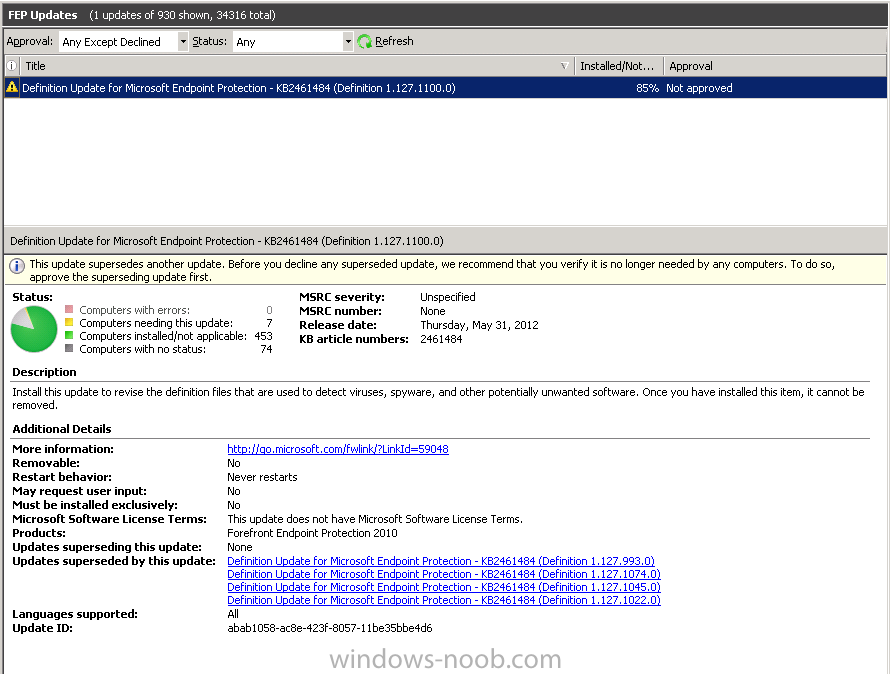This screenshot has width=890, height=674.
Task: Click the MSRC number value None
Action: click(x=433, y=311)
